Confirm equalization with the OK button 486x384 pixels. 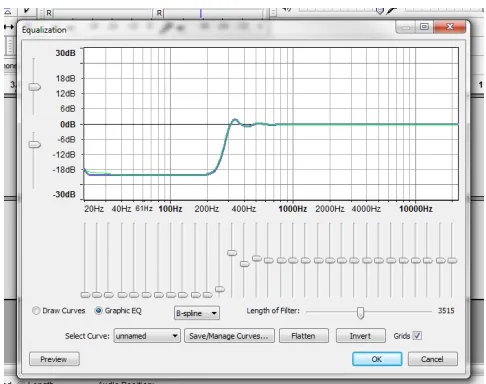click(377, 359)
